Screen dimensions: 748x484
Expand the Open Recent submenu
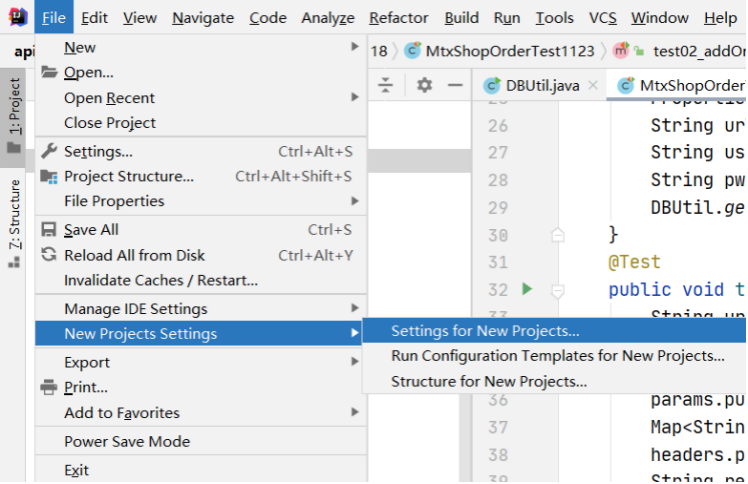[x=354, y=97]
